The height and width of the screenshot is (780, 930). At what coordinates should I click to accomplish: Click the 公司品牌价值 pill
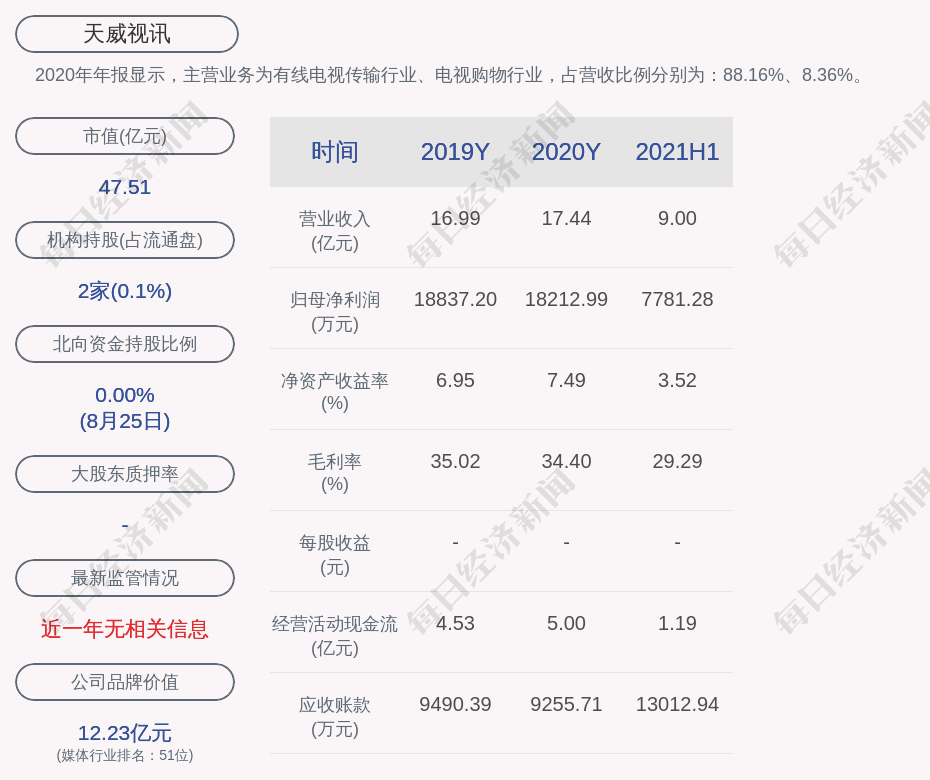(x=125, y=682)
